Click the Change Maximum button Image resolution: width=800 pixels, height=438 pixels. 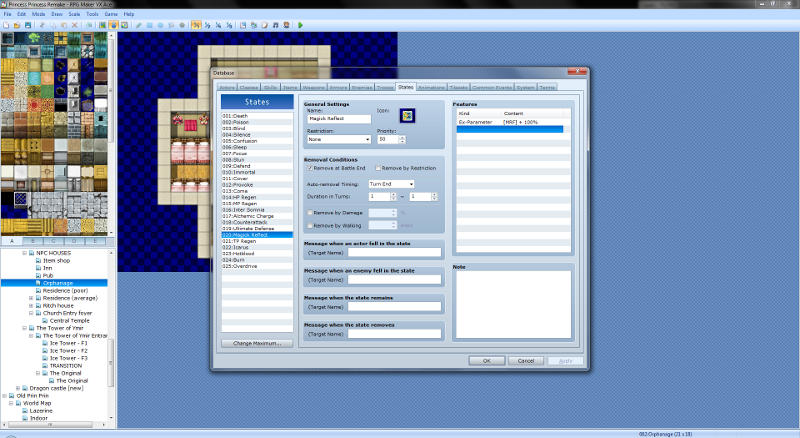[257, 343]
